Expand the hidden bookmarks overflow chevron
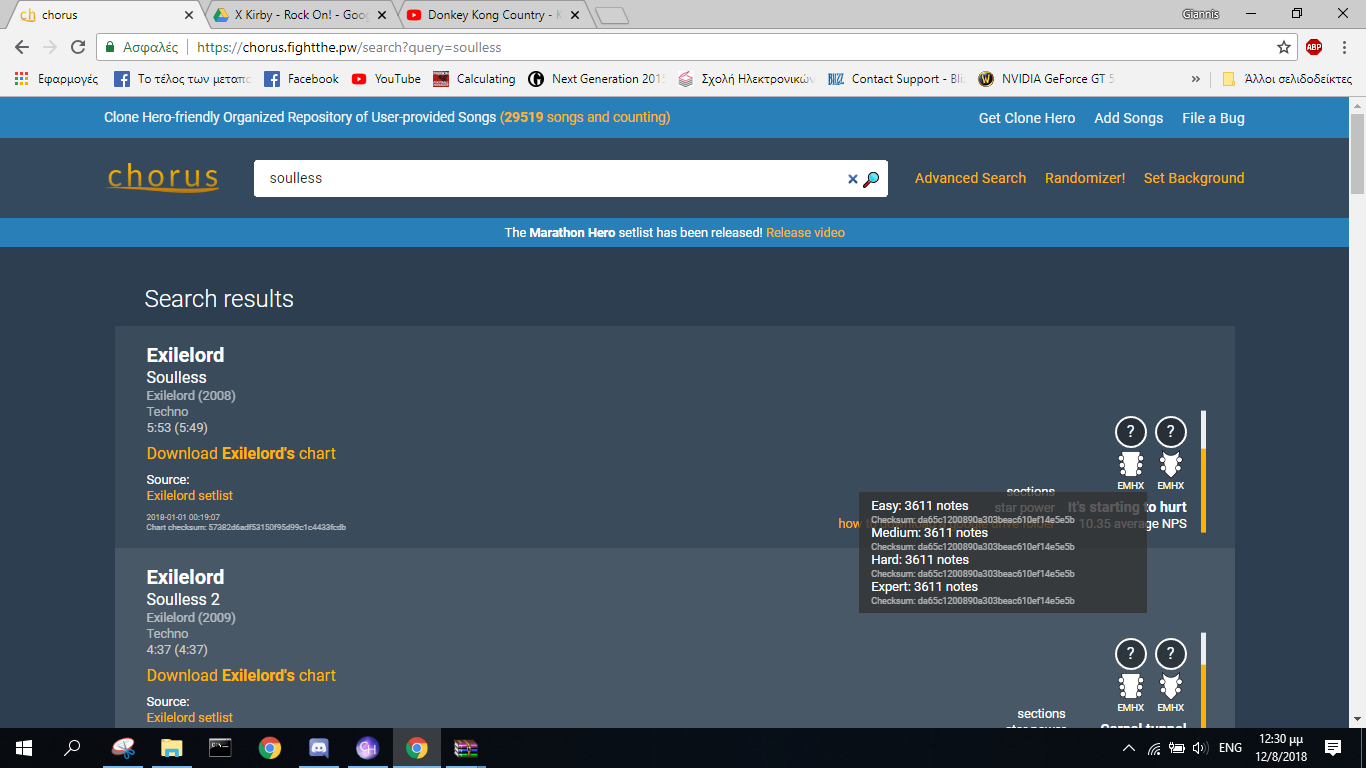The height and width of the screenshot is (768, 1366). tap(1195, 79)
